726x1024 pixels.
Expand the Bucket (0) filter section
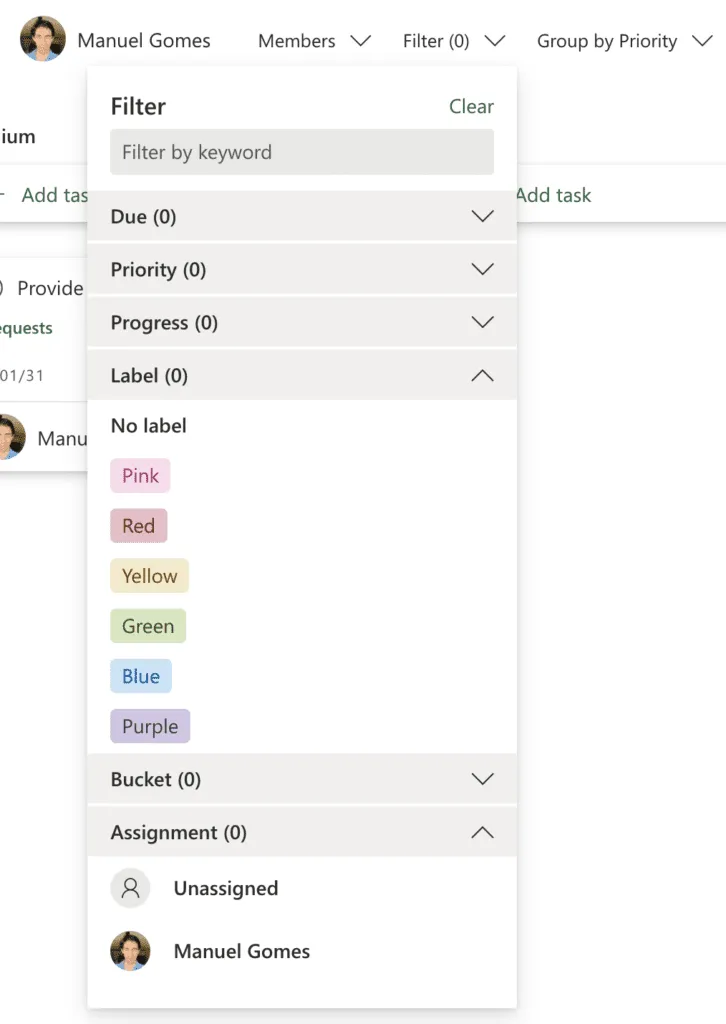(302, 780)
